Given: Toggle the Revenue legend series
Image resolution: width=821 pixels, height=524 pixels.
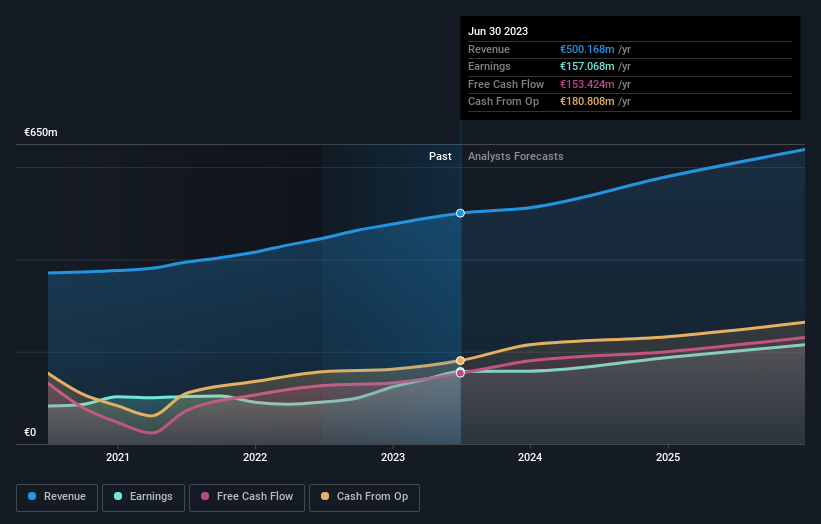Looking at the screenshot, I should (x=57, y=497).
